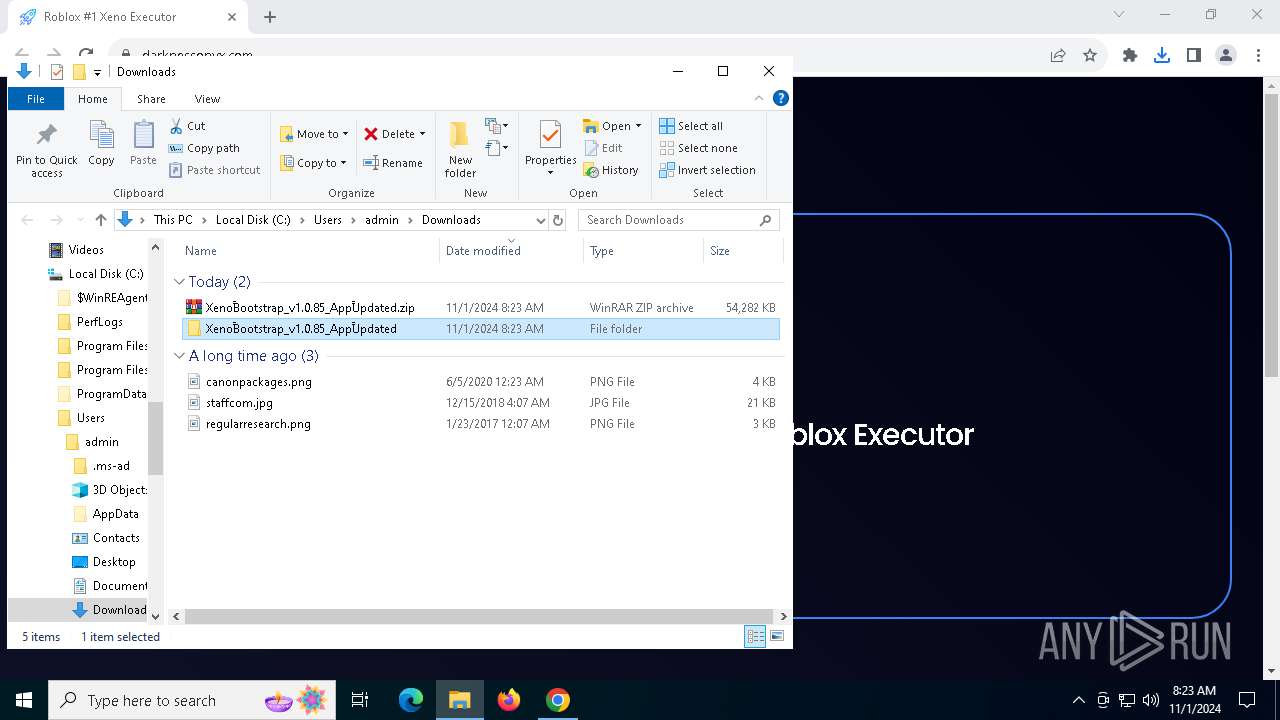
Task: Go up one folder level
Action: 100,220
